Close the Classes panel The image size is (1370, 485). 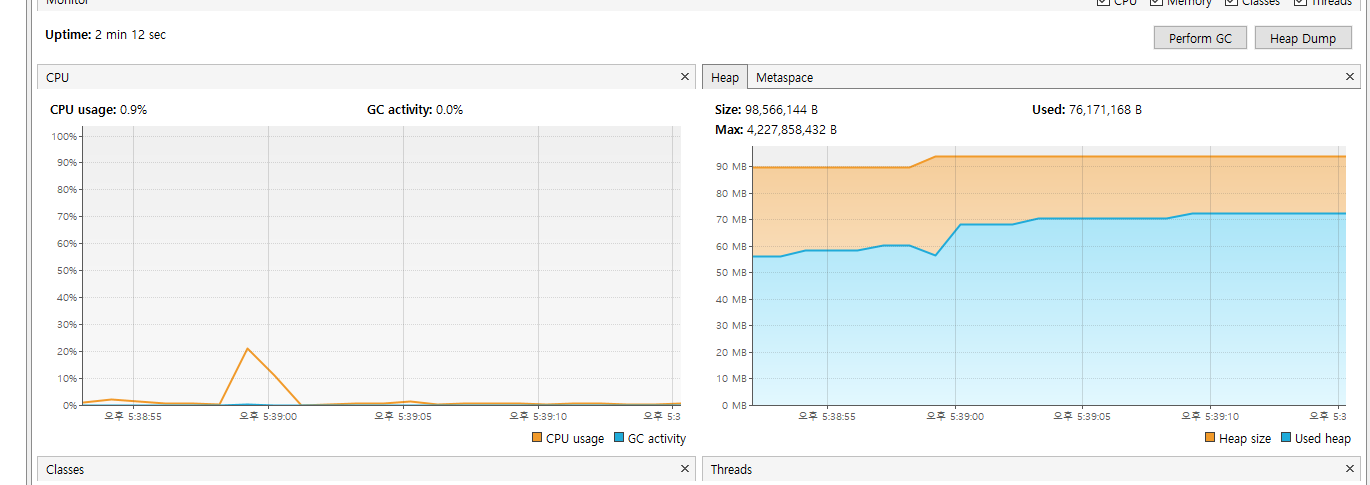point(685,469)
